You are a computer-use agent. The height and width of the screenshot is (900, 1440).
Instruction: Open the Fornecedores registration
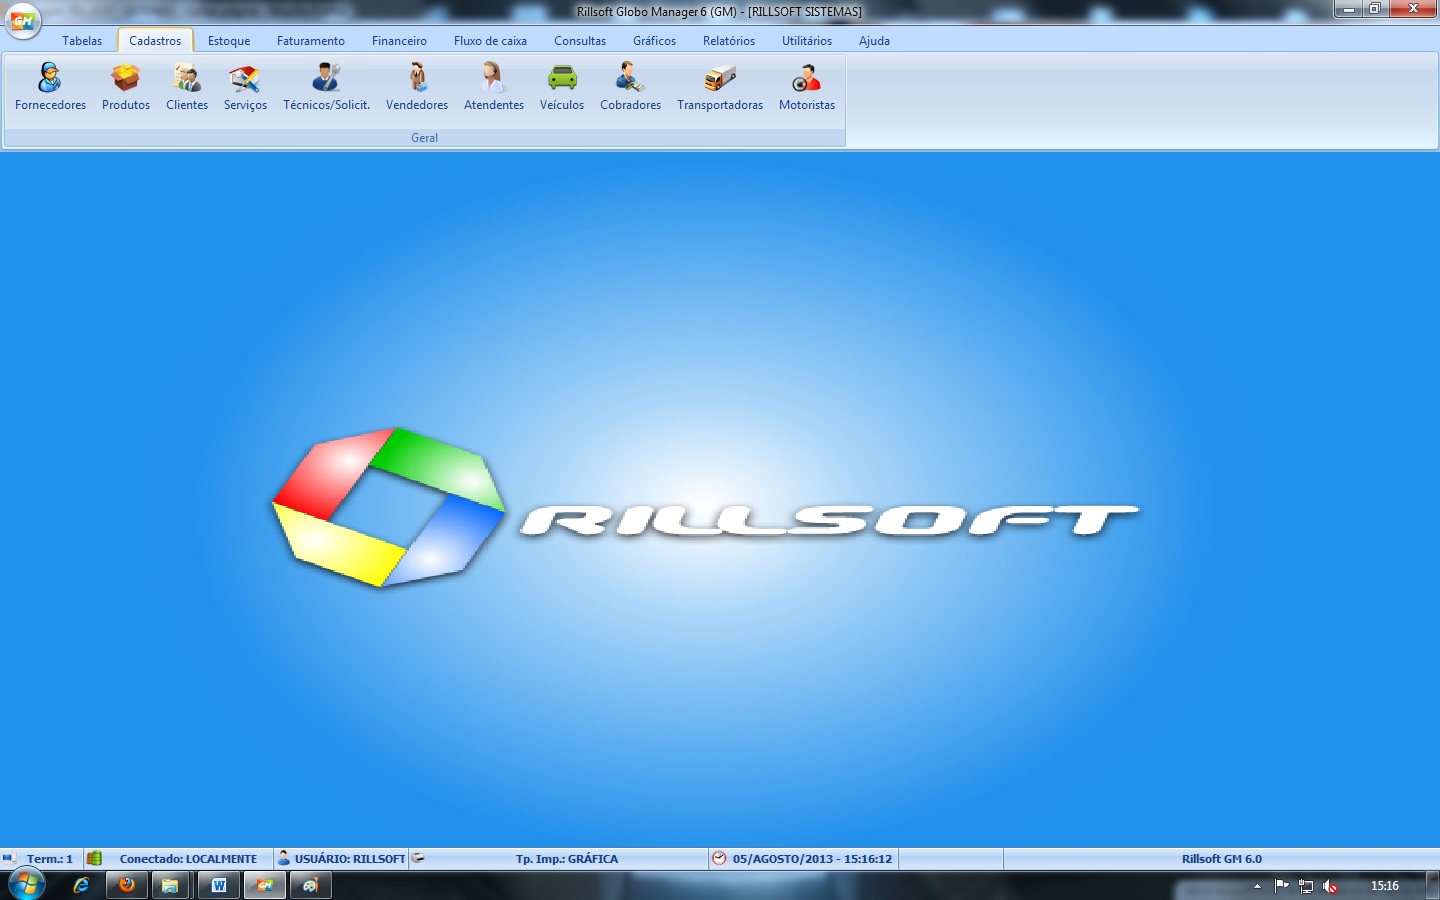(x=49, y=85)
